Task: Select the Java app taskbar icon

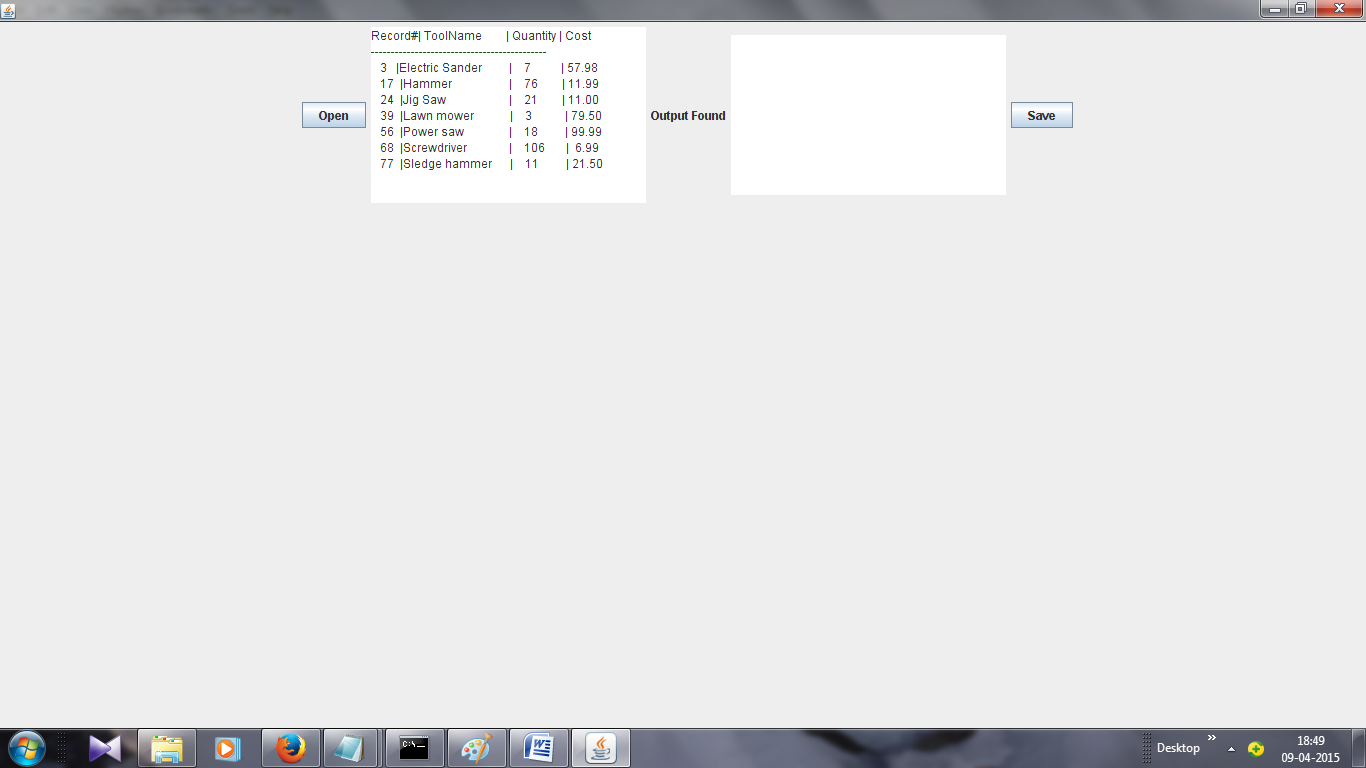Action: point(601,748)
